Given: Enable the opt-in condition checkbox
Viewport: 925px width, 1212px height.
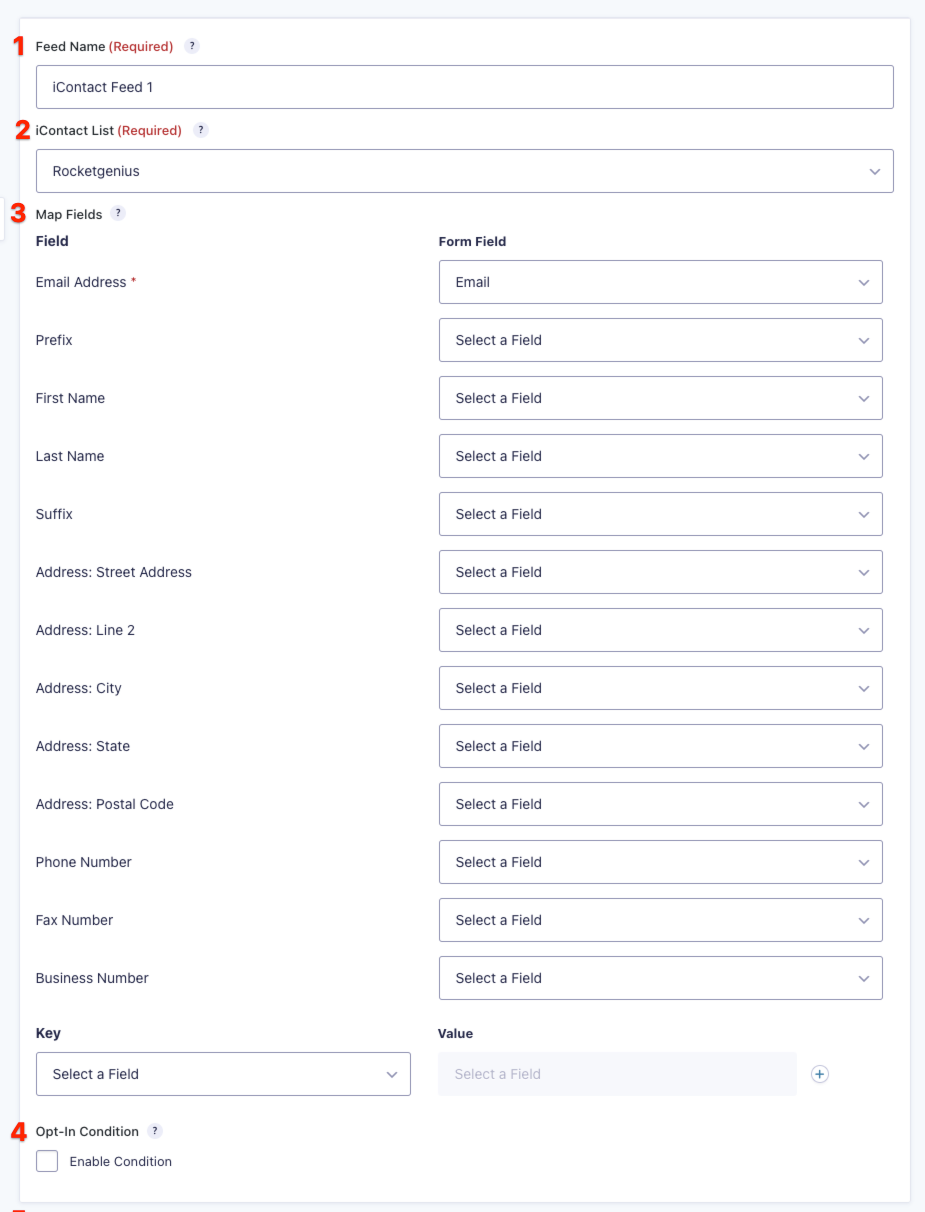Looking at the screenshot, I should coord(46,1161).
